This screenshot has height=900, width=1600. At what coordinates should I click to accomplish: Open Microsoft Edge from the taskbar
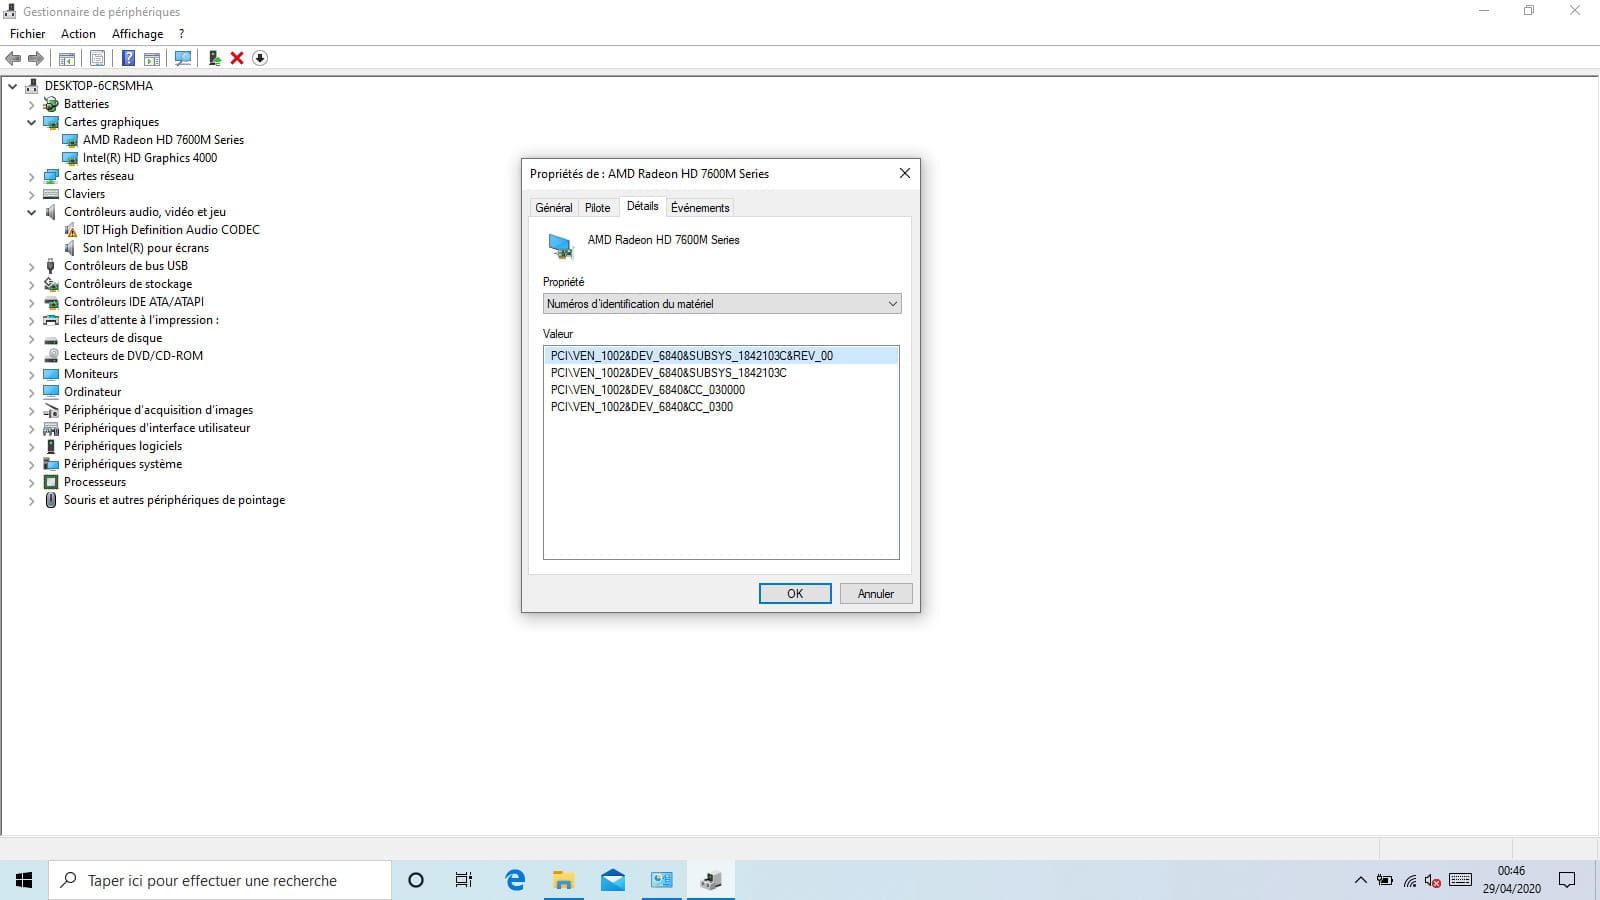pyautogui.click(x=515, y=880)
